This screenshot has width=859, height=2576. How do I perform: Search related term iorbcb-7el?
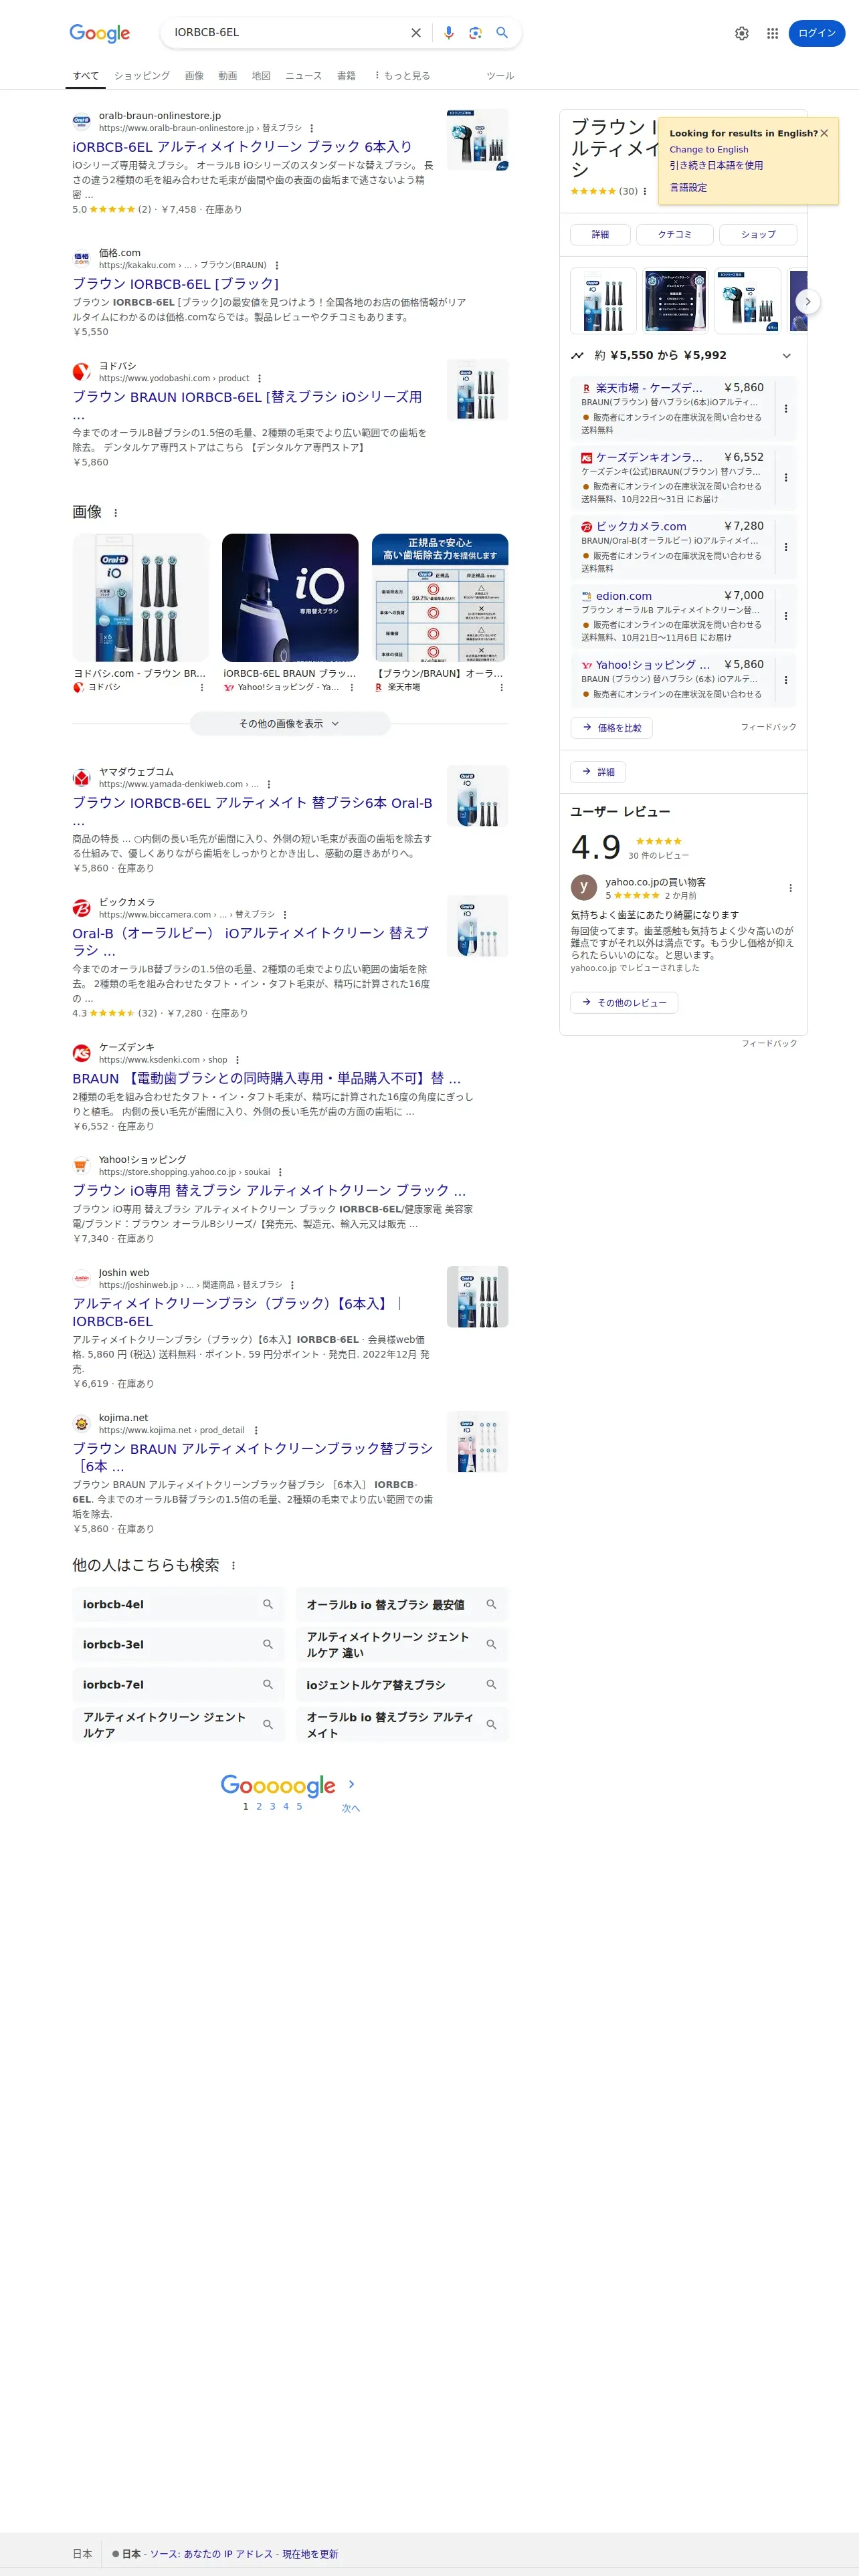(x=178, y=1685)
